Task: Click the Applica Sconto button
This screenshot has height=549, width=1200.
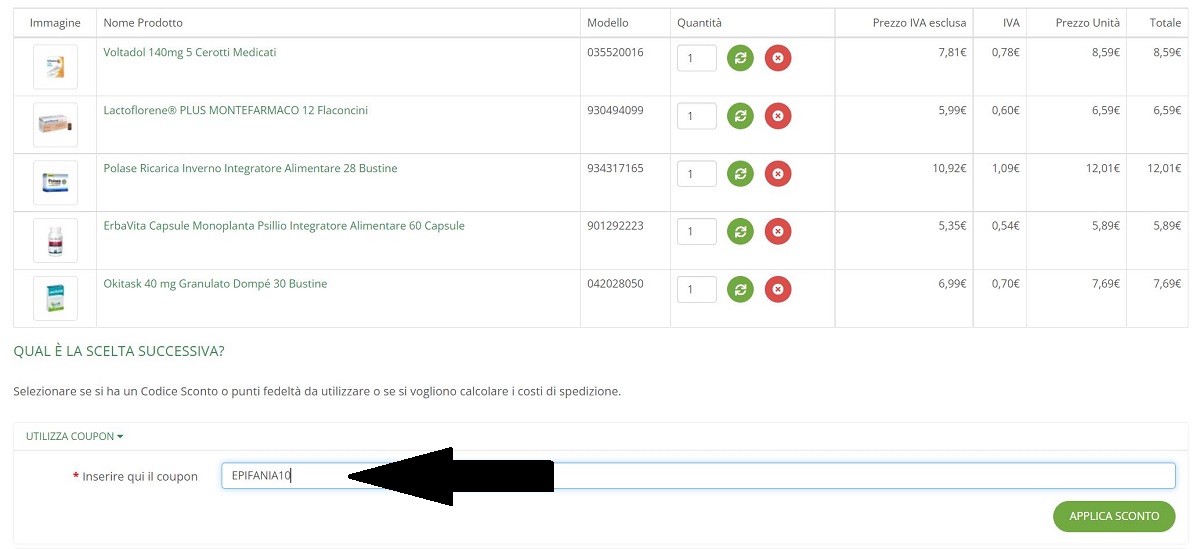Action: [1114, 516]
